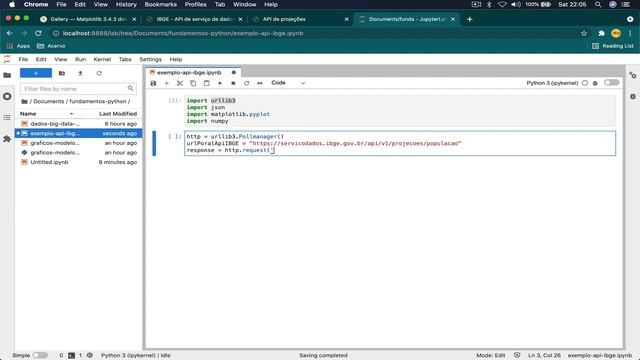Cut selected cells with scissors icon

click(x=180, y=83)
